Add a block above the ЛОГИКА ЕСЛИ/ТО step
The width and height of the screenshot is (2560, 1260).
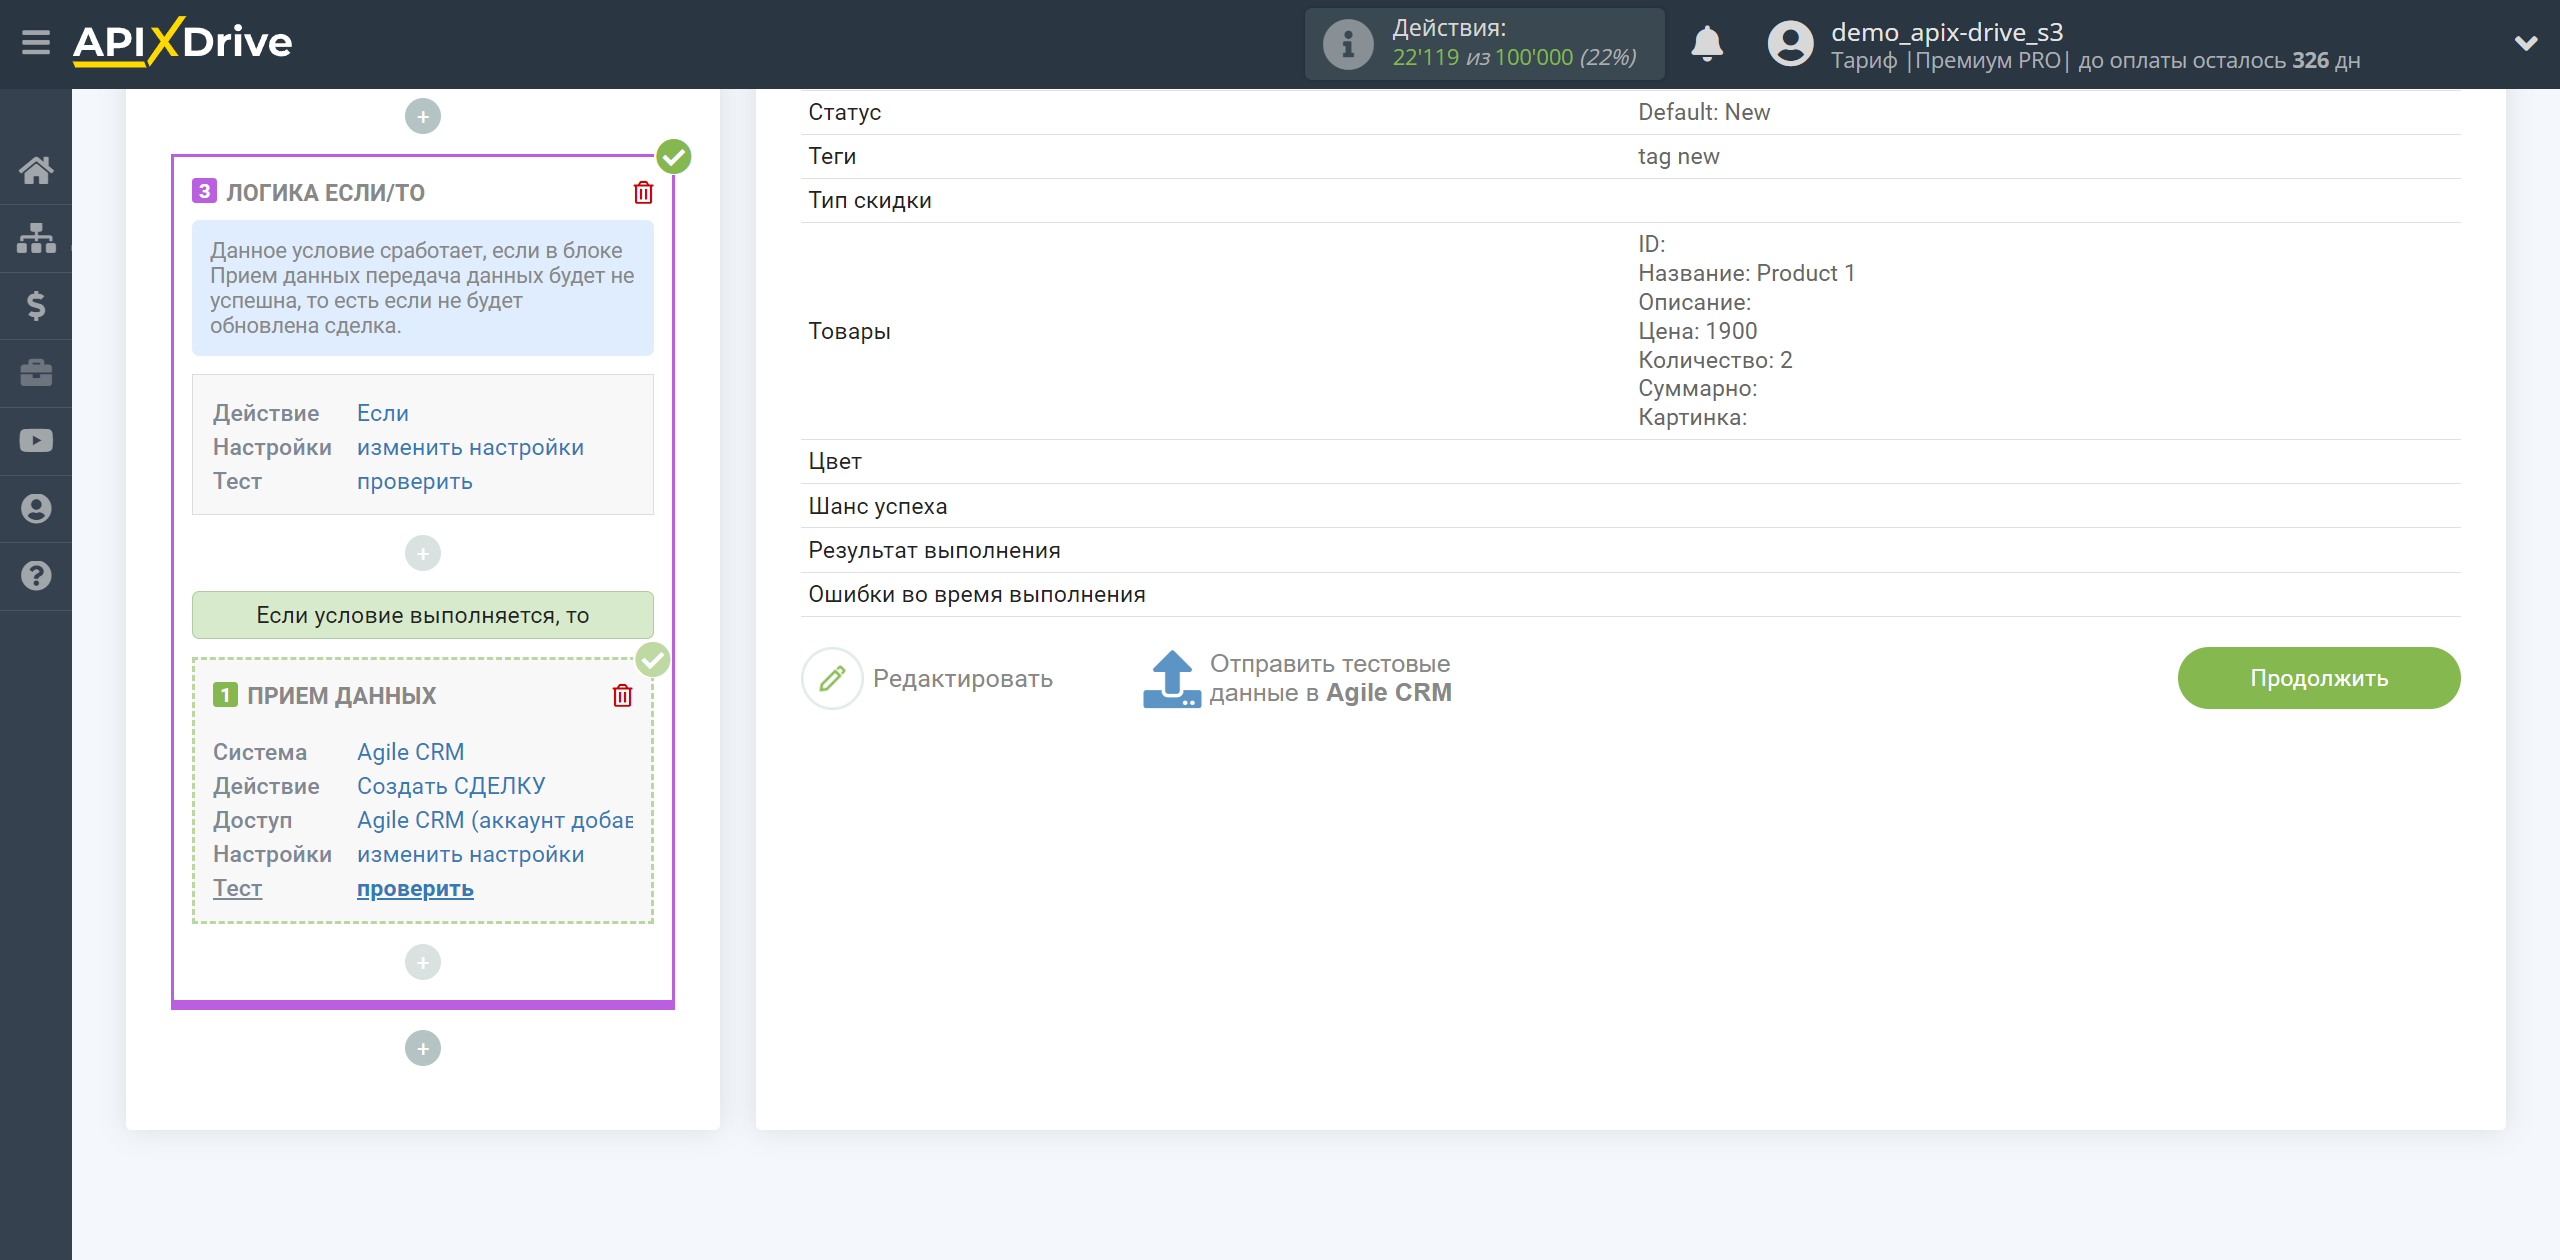tap(423, 116)
